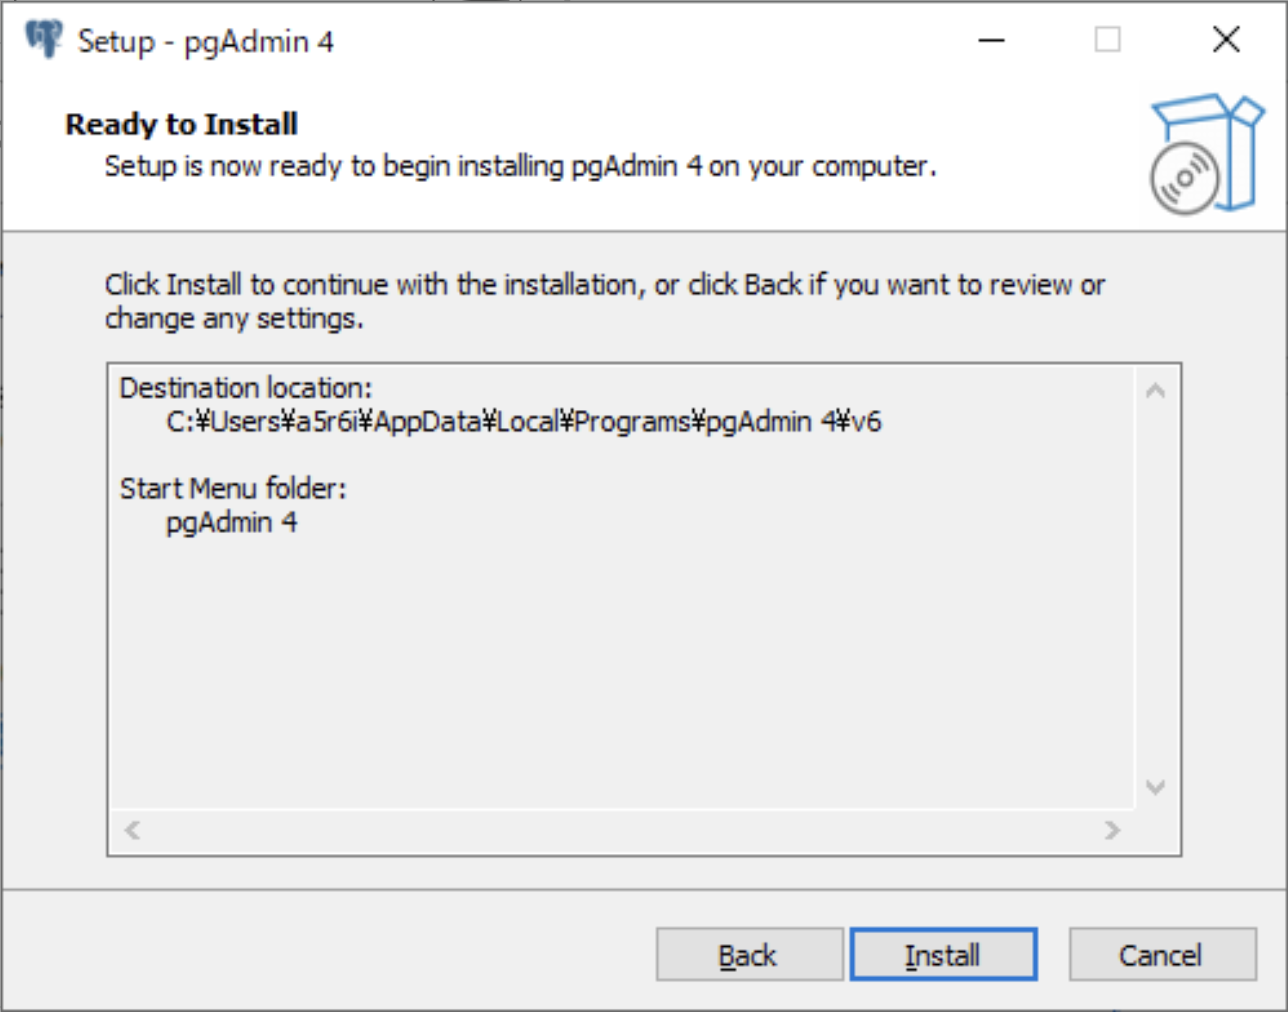The image size is (1288, 1012).
Task: Click the scroll left arrow in summary box
Action: pyautogui.click(x=132, y=830)
